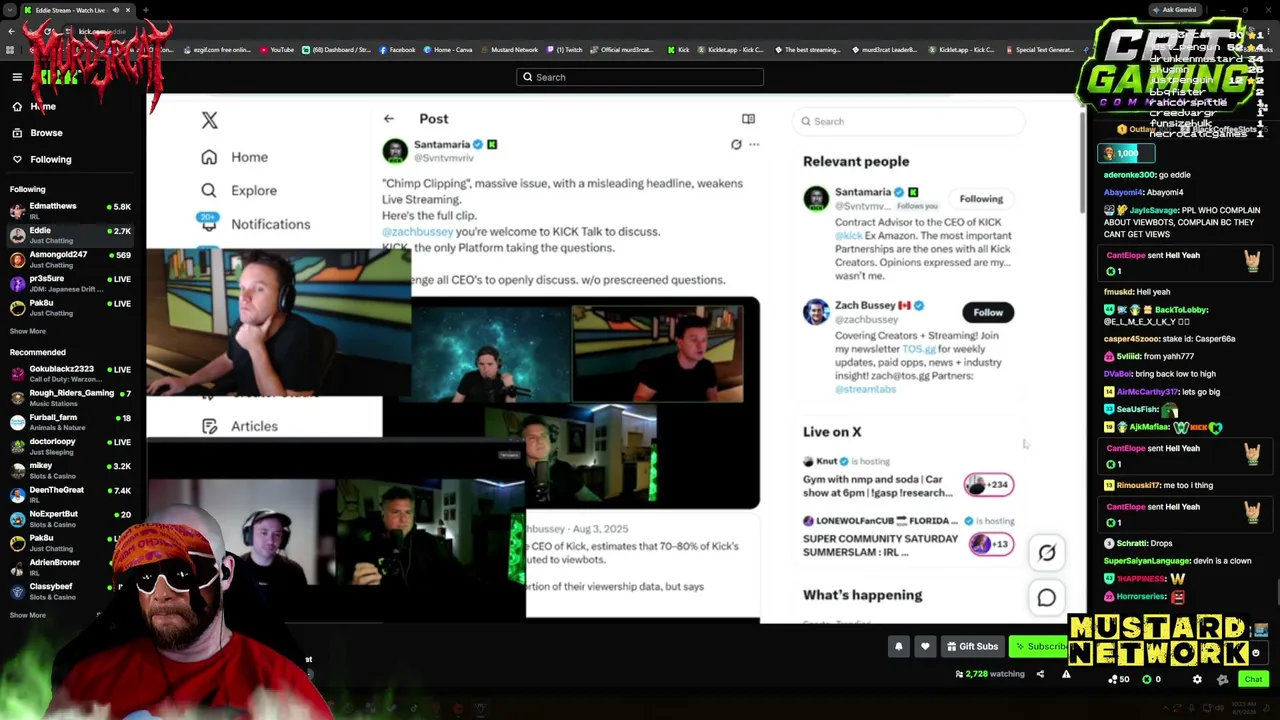Click the chat badge icon beside settings gear
This screenshot has height=720, width=1280.
coord(1222,679)
